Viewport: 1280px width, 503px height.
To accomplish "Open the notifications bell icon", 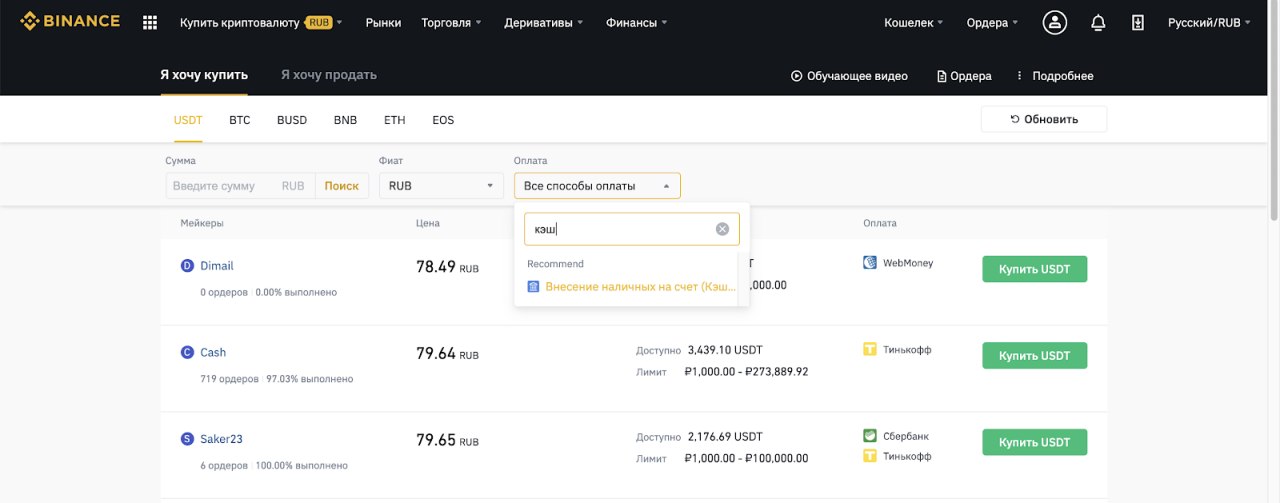I will [x=1098, y=22].
